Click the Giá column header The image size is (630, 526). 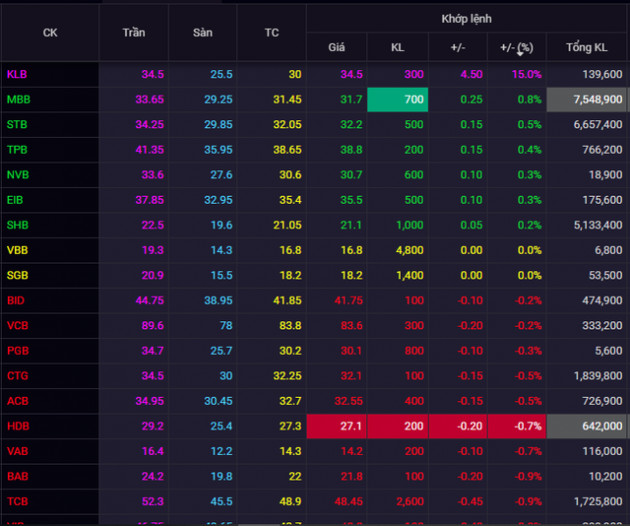336,47
